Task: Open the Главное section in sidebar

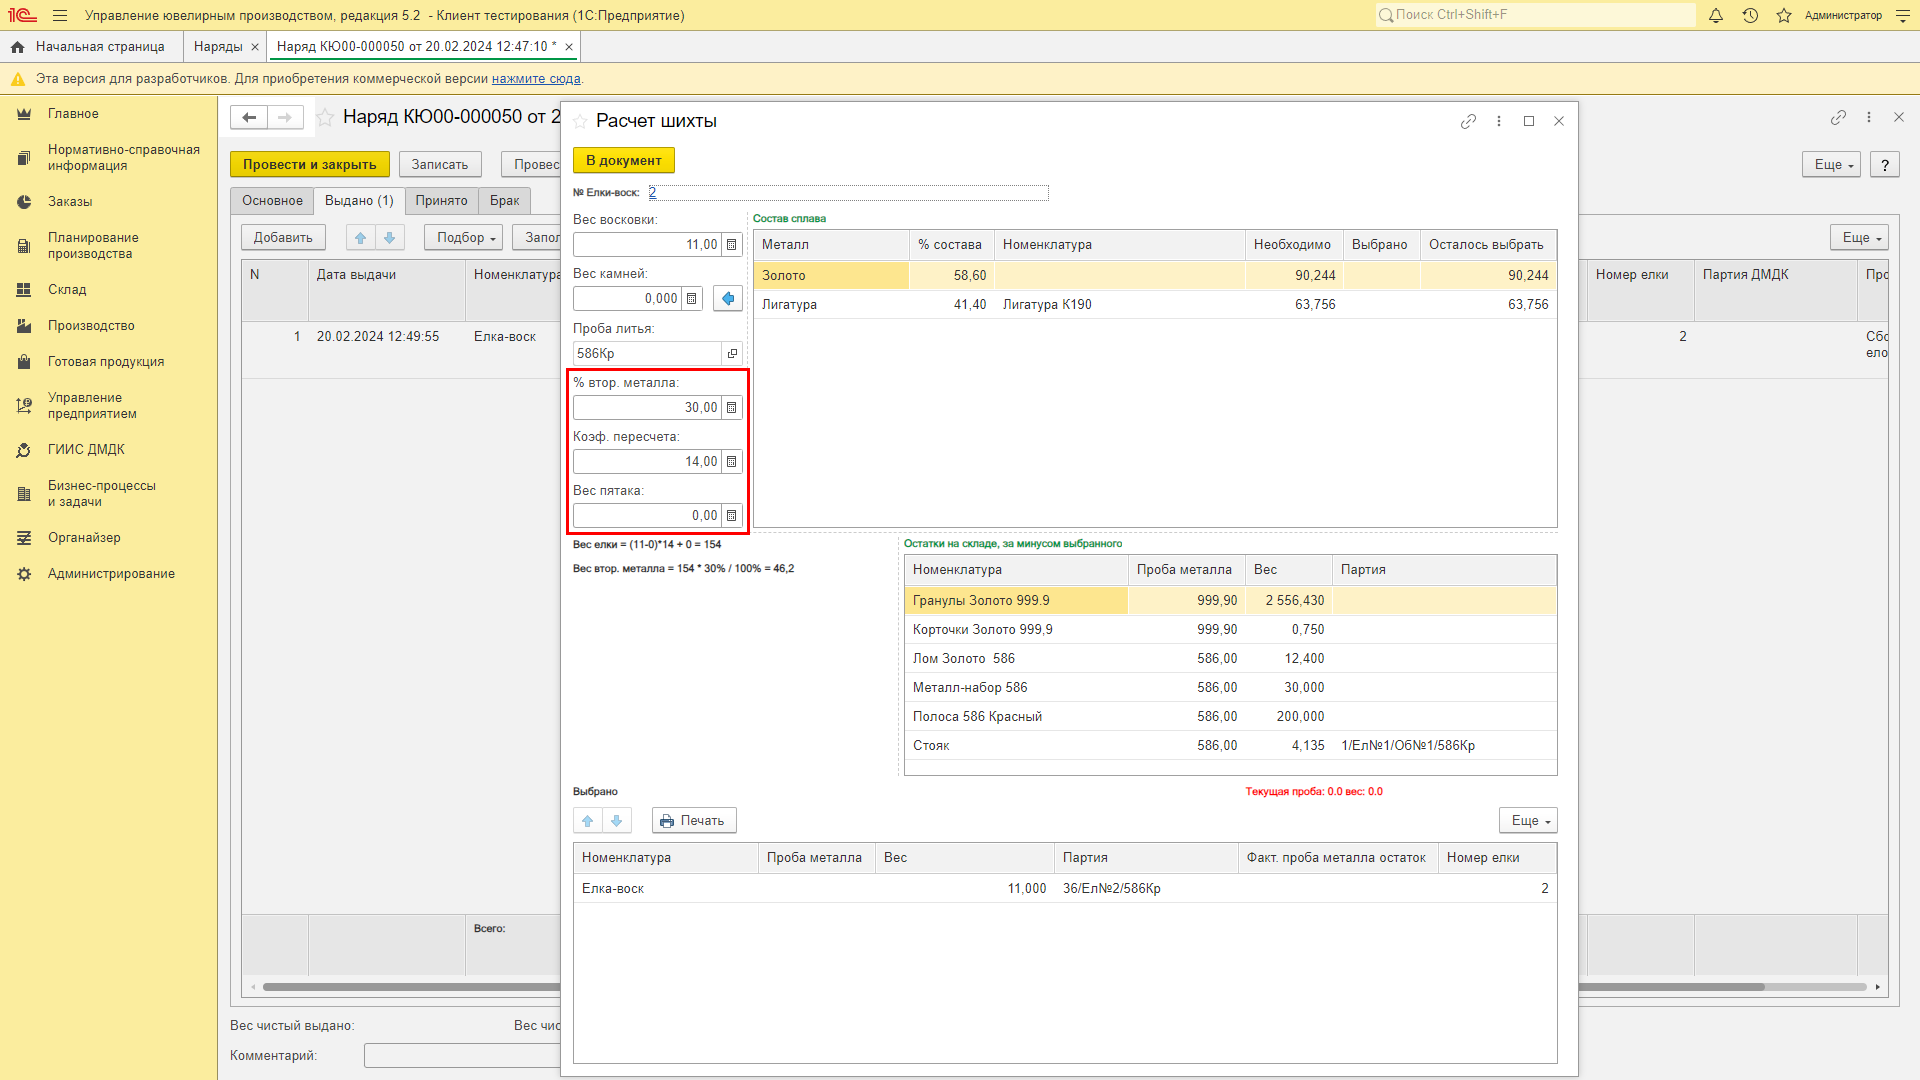Action: [73, 114]
